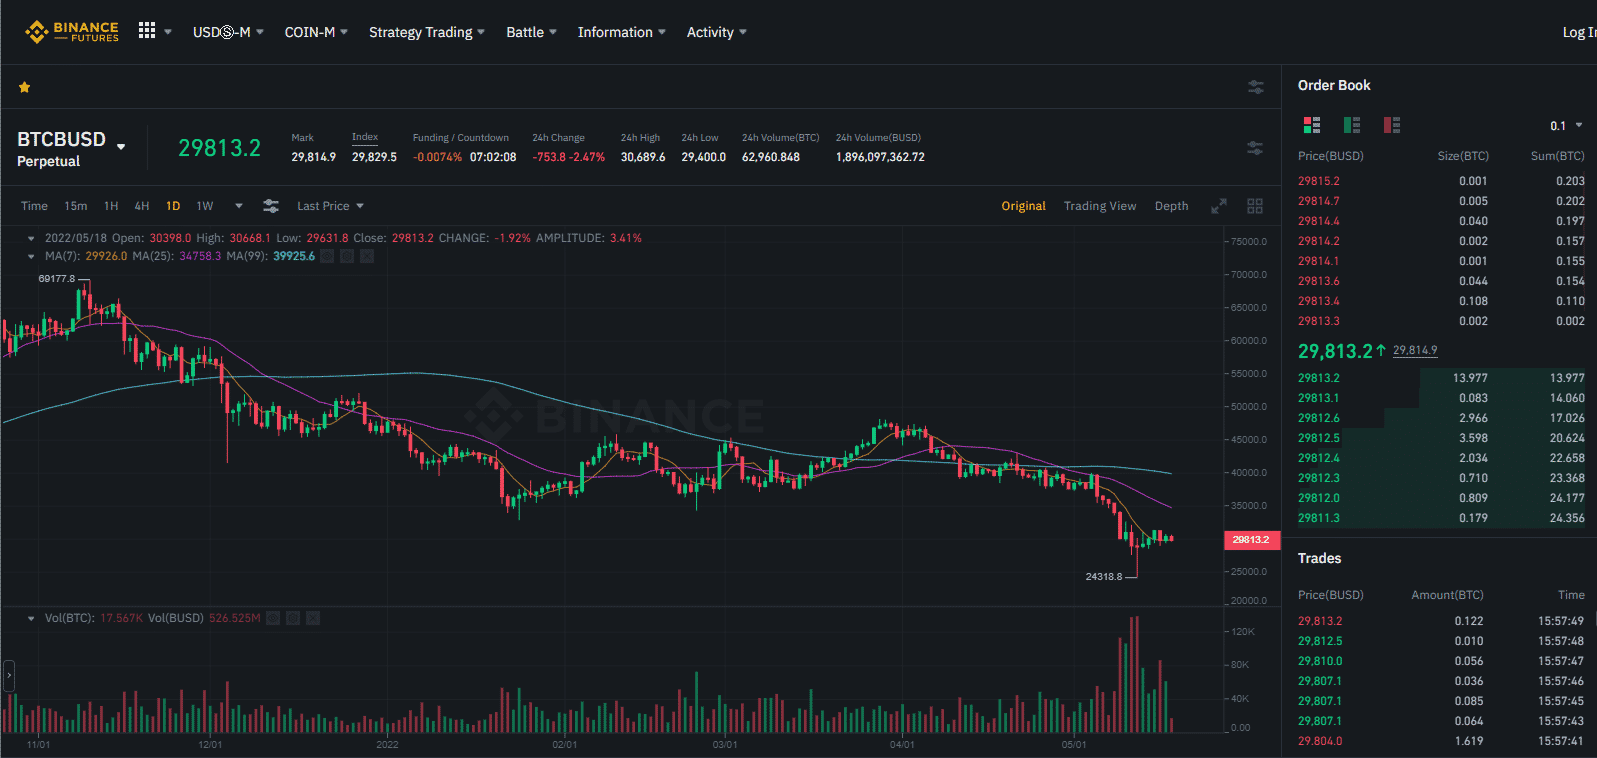Open ticker preferences icon beside 24h stats
This screenshot has width=1597, height=758.
pyautogui.click(x=1255, y=148)
